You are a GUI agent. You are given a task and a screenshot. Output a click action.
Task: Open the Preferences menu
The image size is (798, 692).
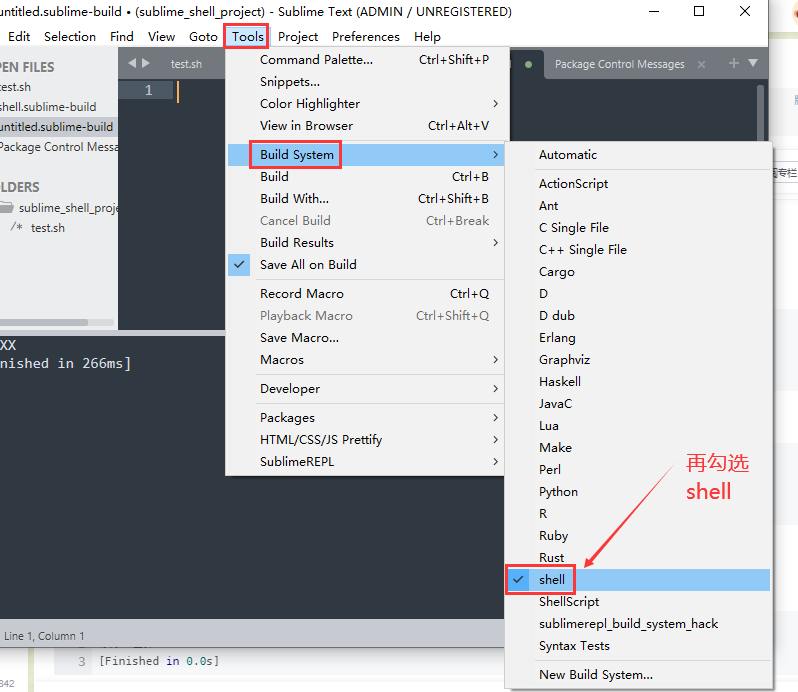[365, 37]
